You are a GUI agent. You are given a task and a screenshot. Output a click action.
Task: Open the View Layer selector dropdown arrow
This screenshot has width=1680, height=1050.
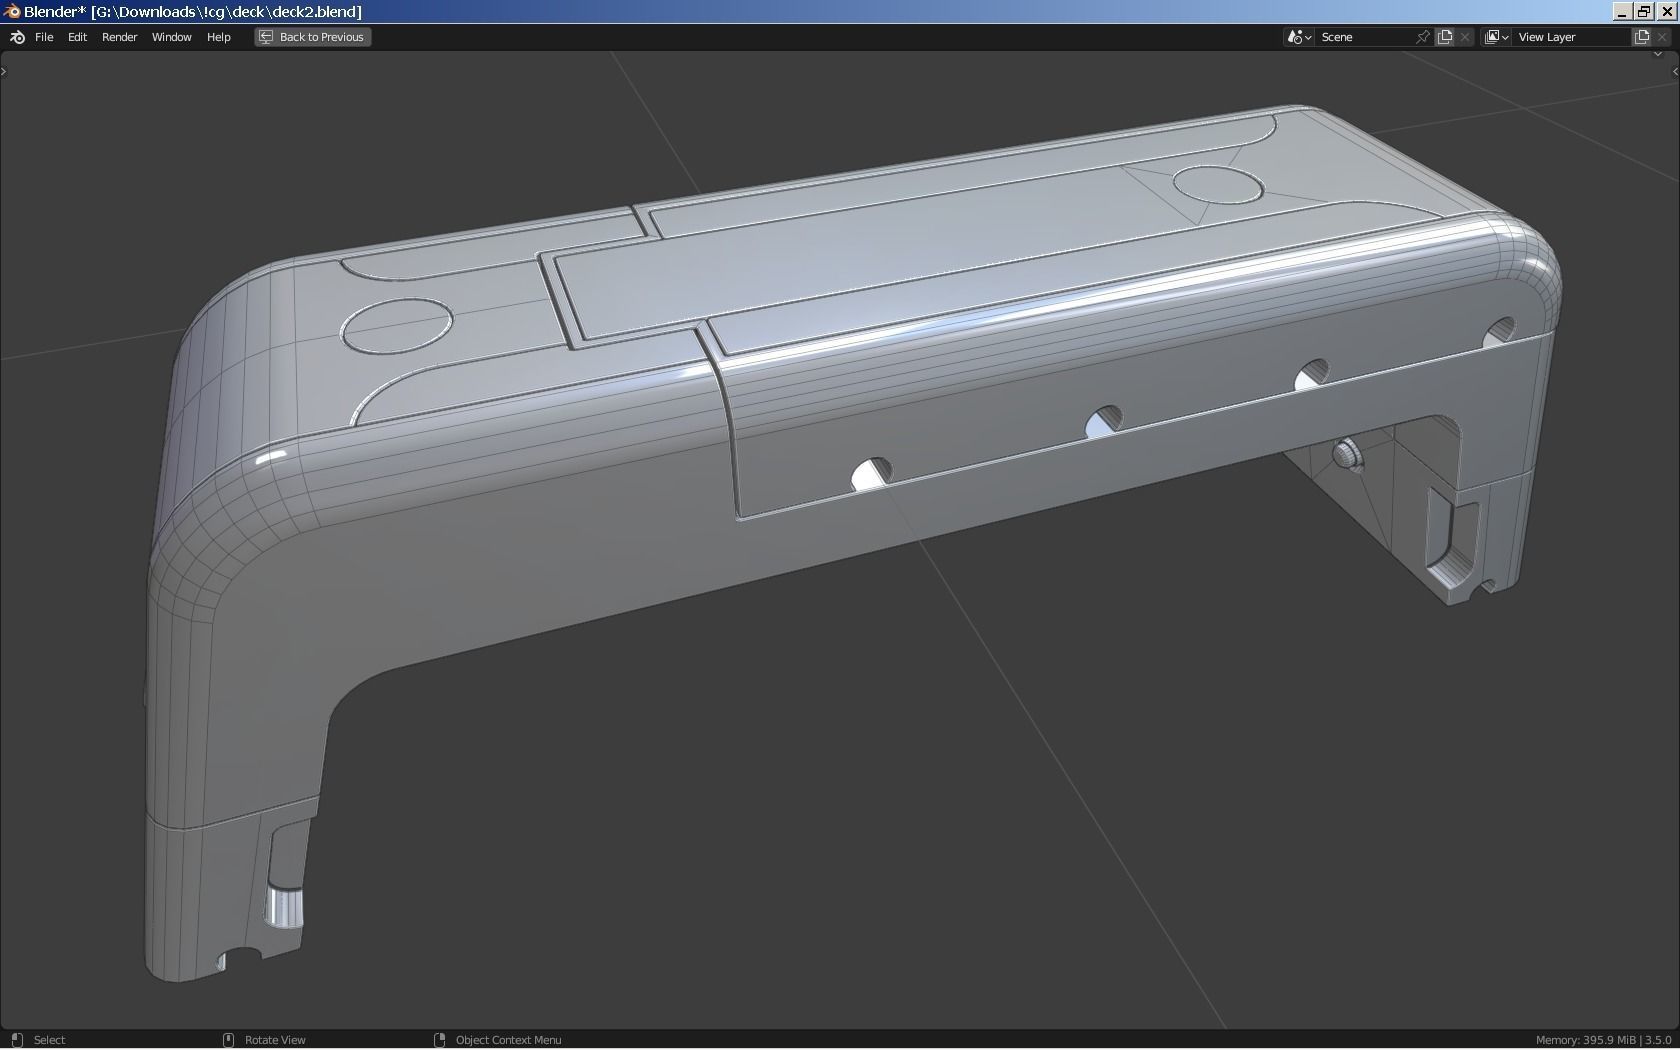click(x=1505, y=37)
